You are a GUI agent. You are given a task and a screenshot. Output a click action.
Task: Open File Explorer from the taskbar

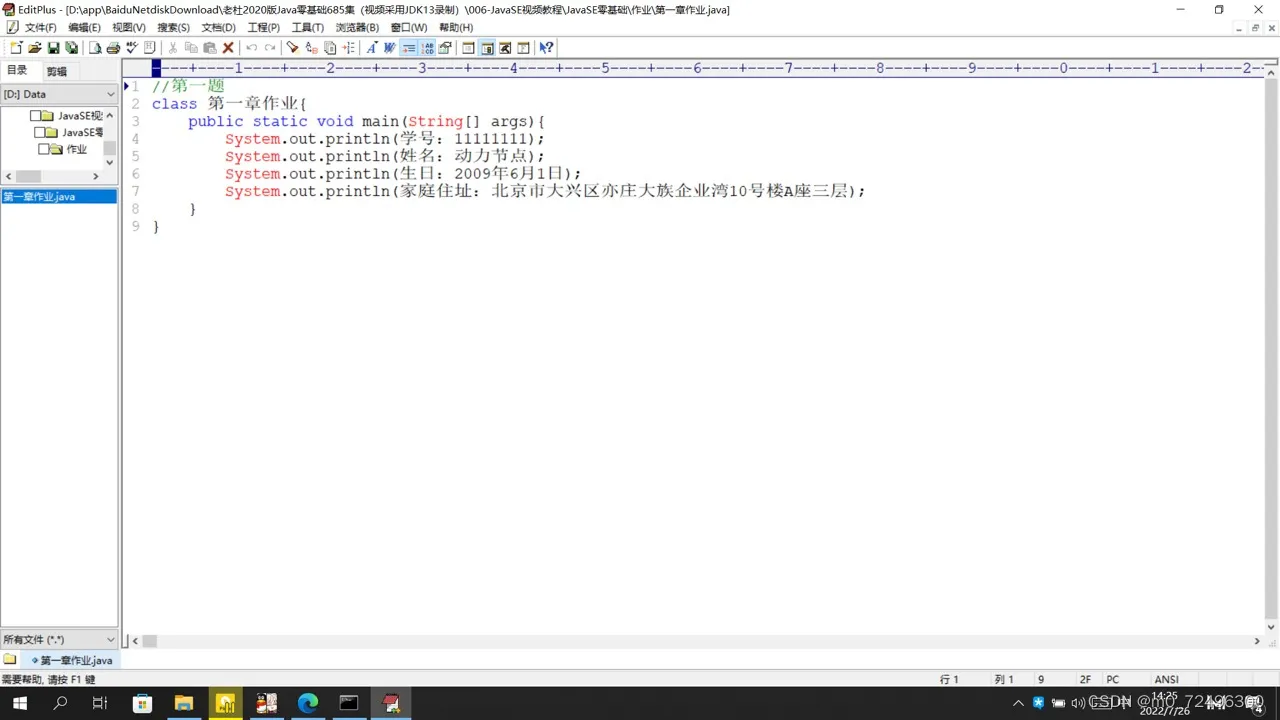184,703
